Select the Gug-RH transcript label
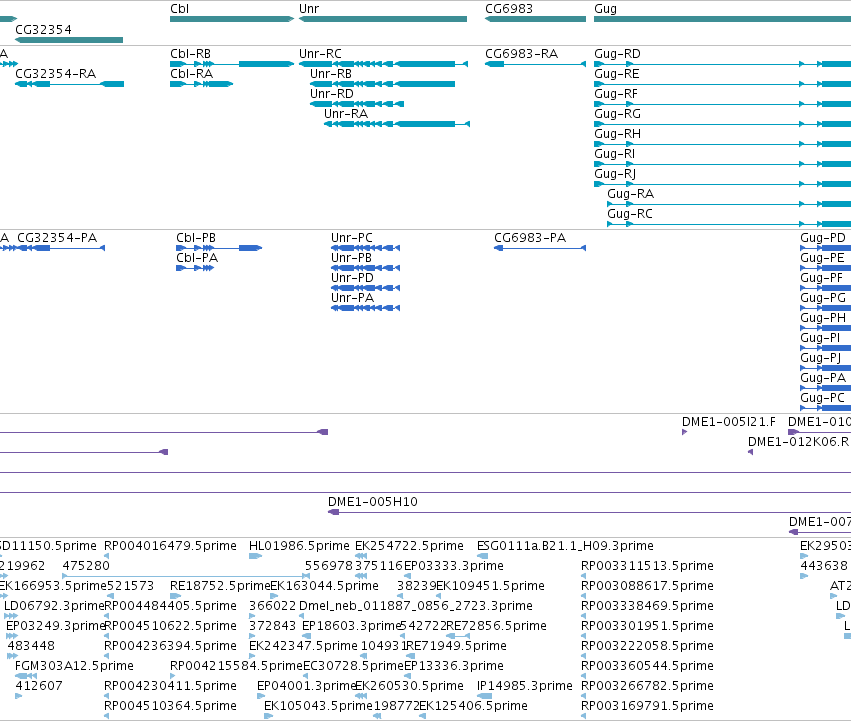Image resolution: width=851 pixels, height=721 pixels. 618,135
